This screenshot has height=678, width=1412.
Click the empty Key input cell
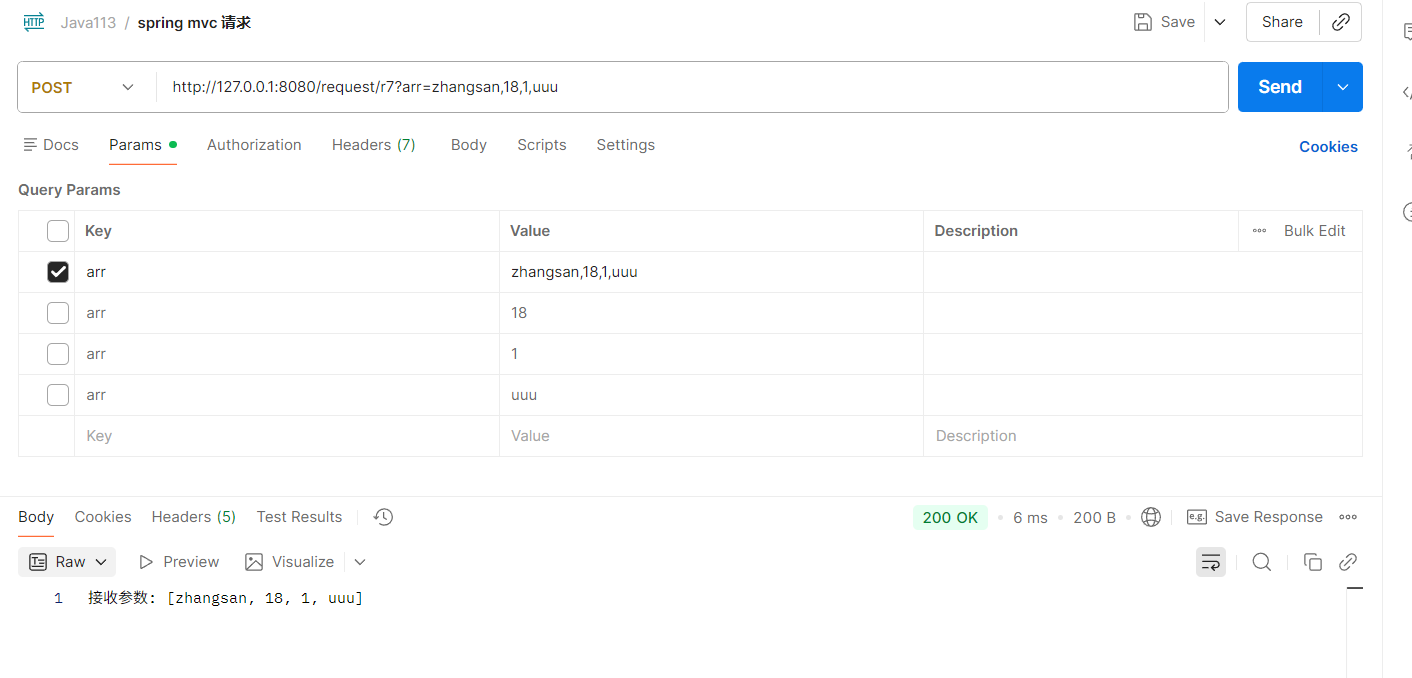[x=287, y=436]
